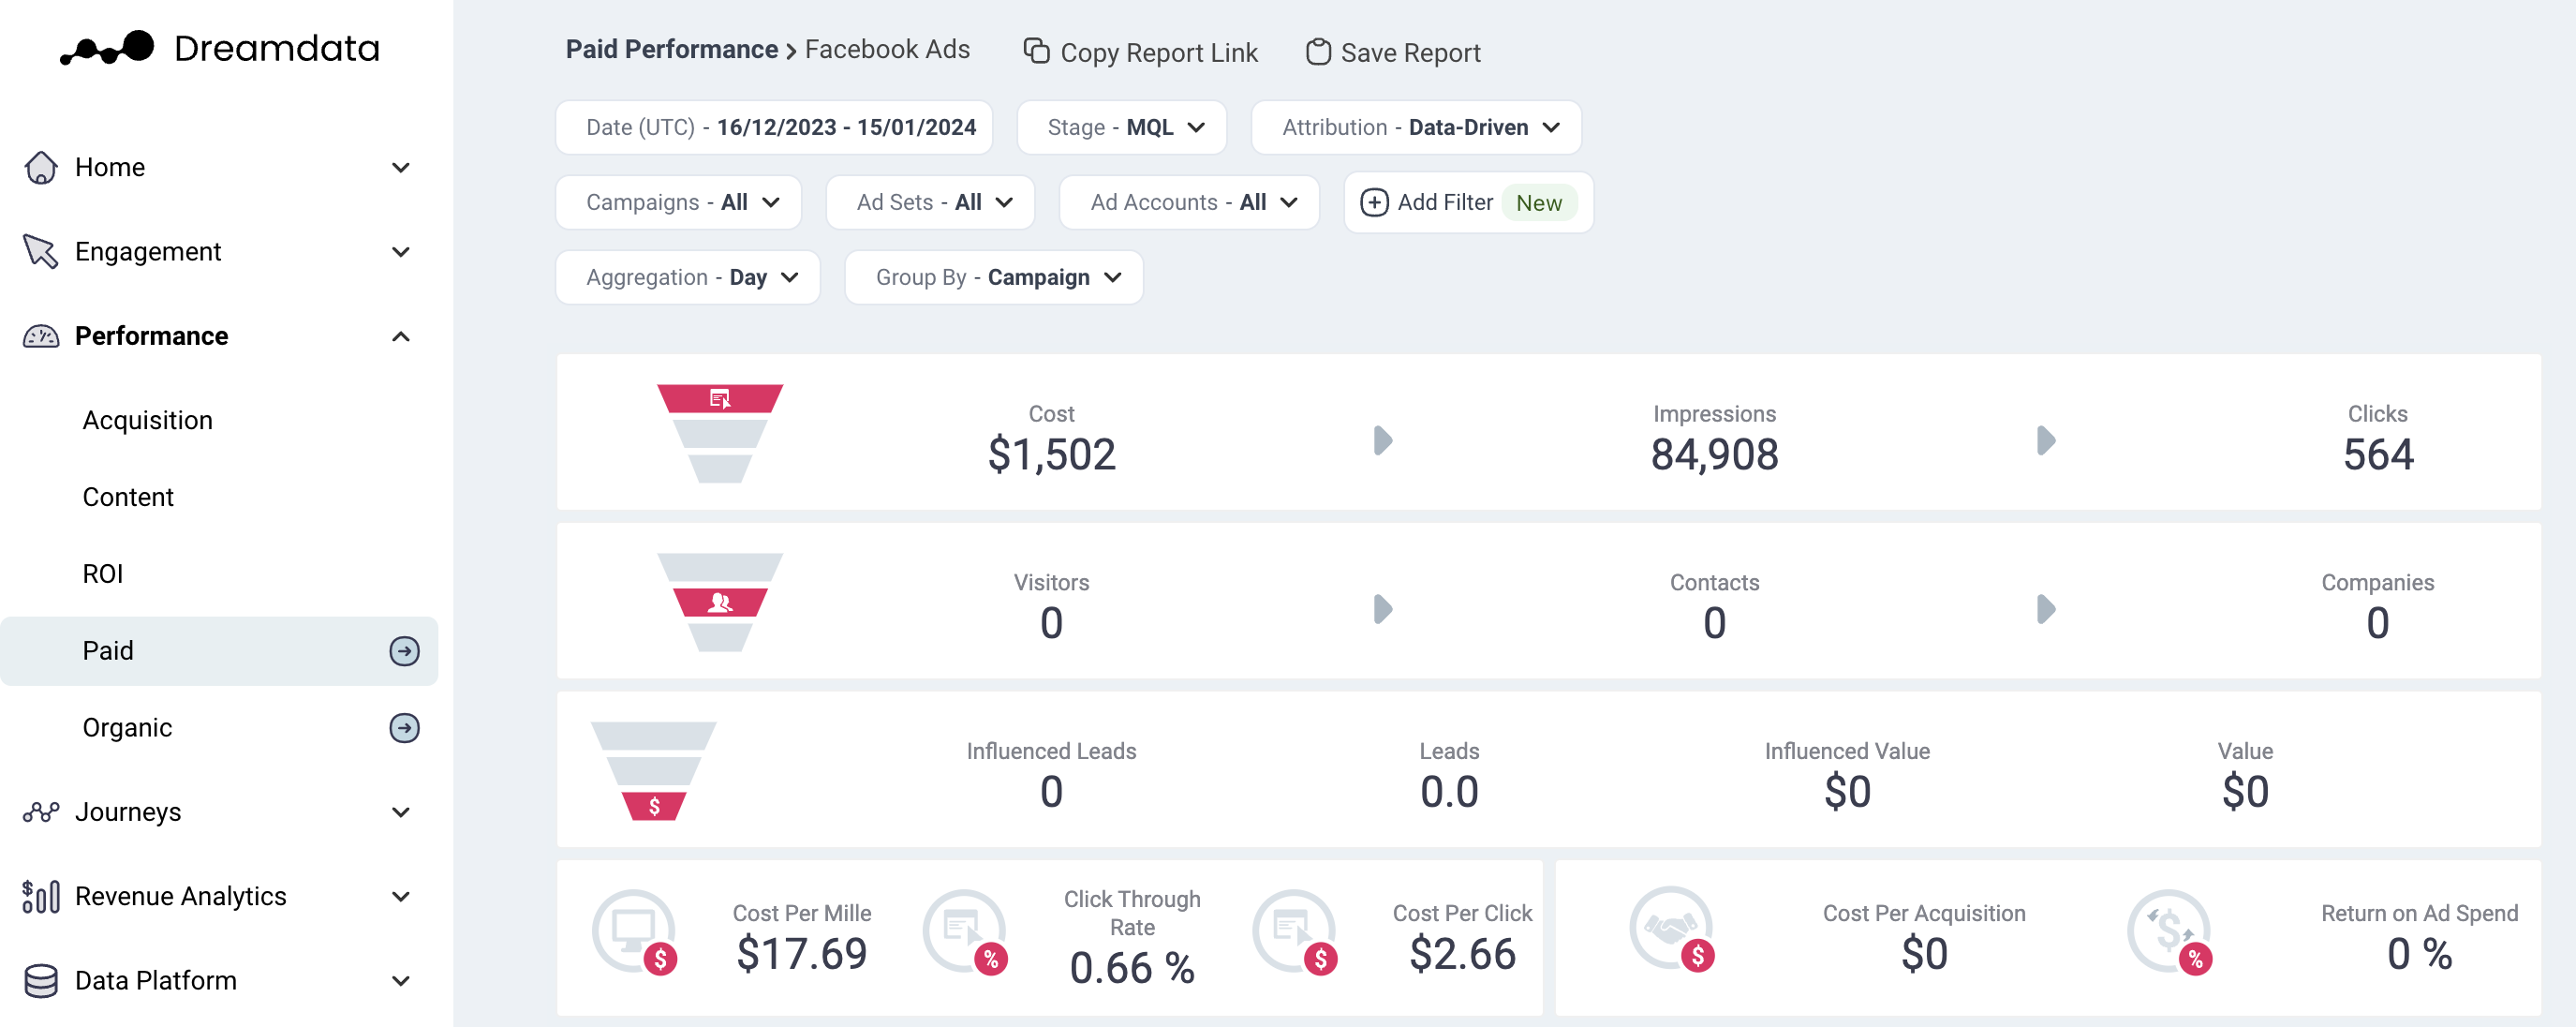Click the Dreamdata logo icon

[107, 47]
